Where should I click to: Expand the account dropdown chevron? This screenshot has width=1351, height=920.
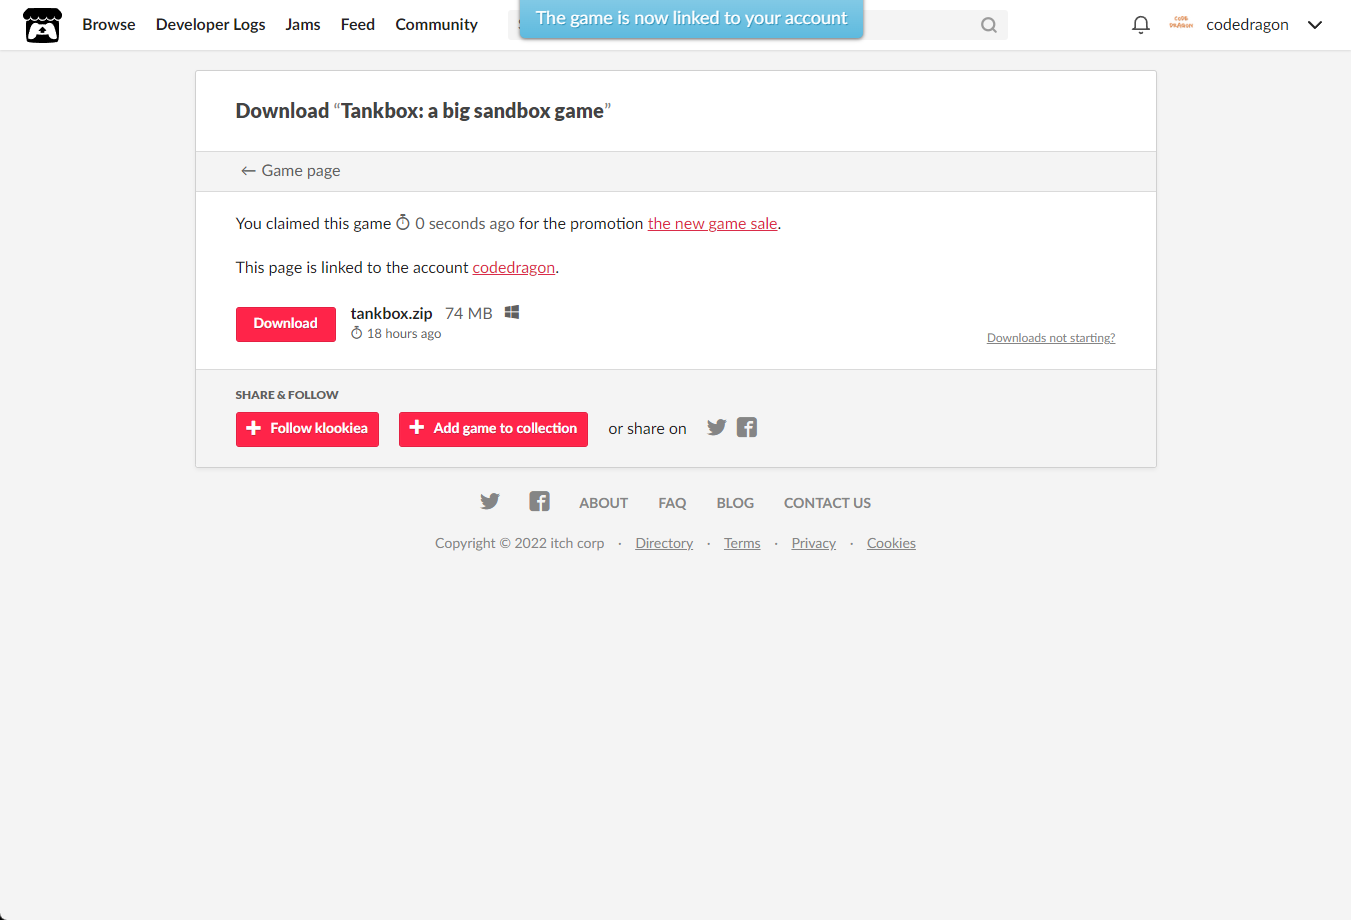(x=1315, y=25)
